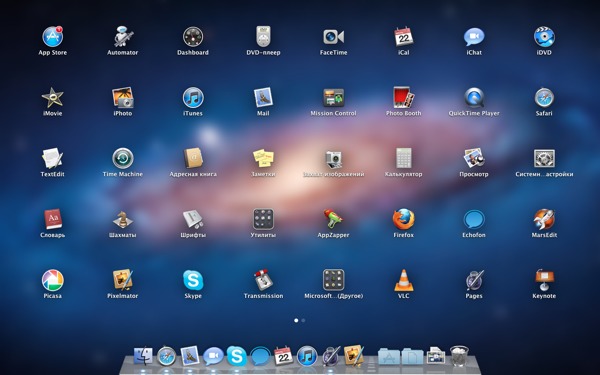Open Transmission app
This screenshot has width=600, height=375.
tap(263, 280)
